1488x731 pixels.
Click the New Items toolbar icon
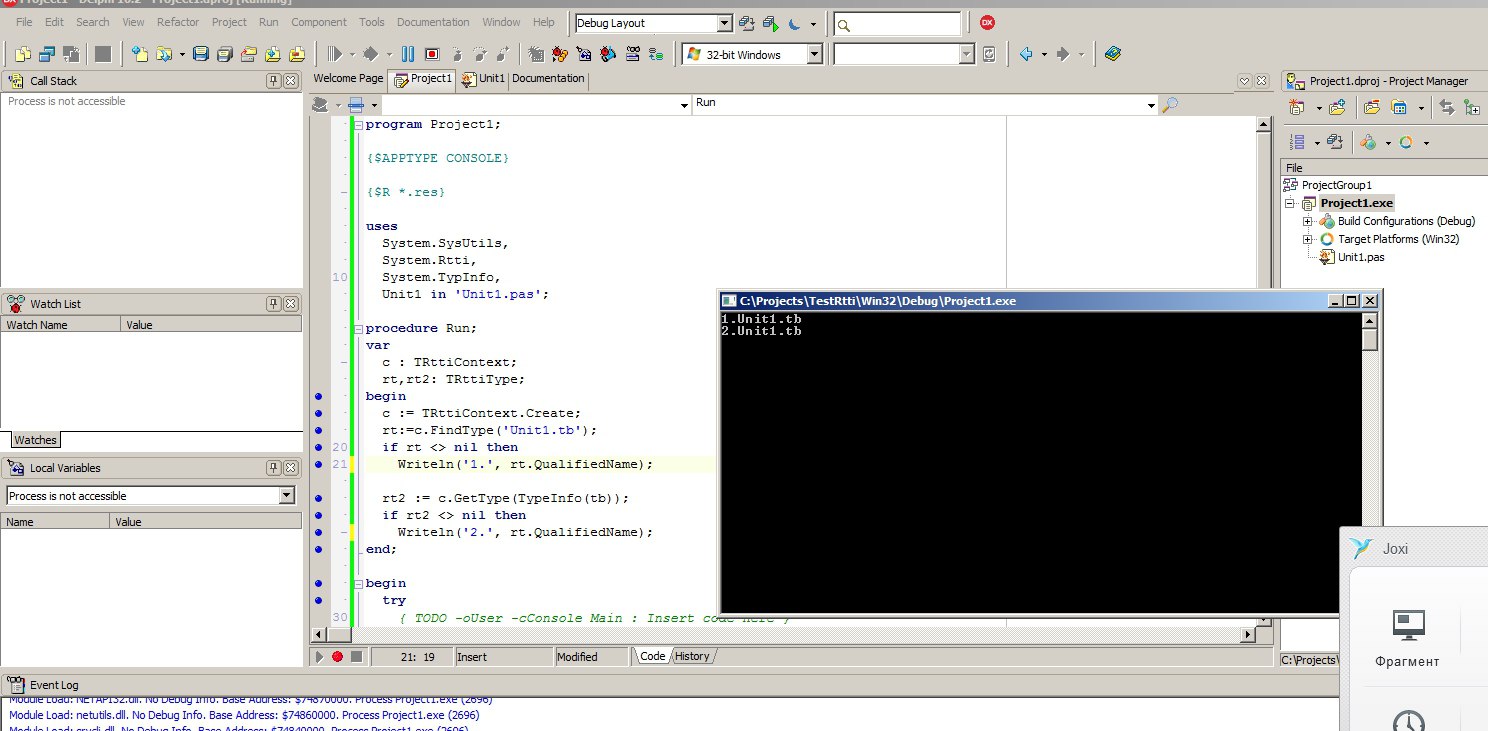click(x=139, y=54)
